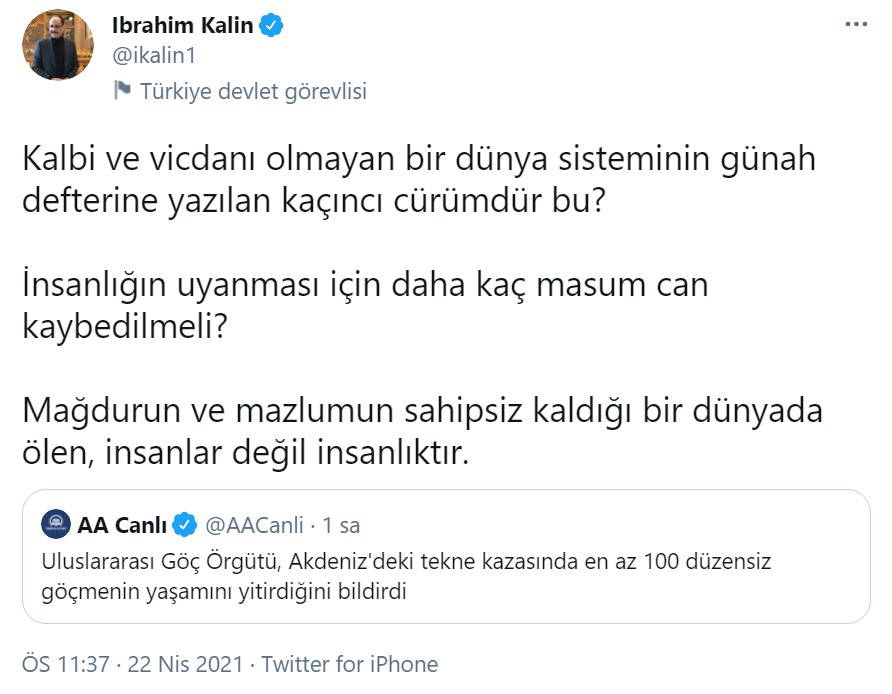Click the "ÖS 11:37" tweet time

click(61, 664)
